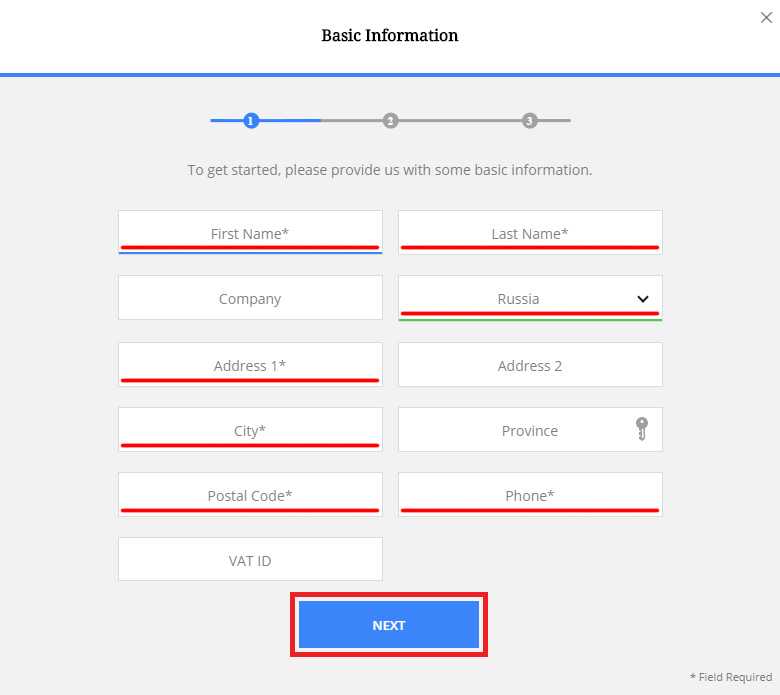The height and width of the screenshot is (695, 780).
Task: Select the Address 2 input
Action: coord(530,365)
